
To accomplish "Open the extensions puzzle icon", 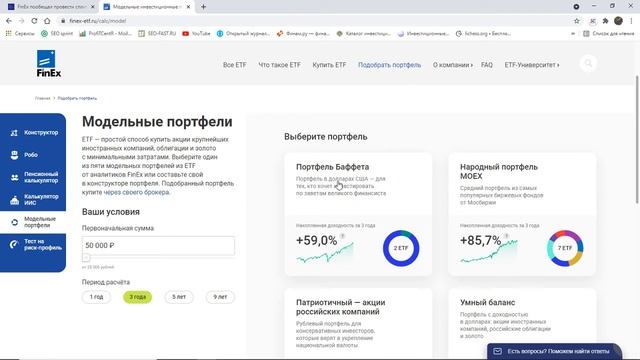I will pyautogui.click(x=605, y=21).
